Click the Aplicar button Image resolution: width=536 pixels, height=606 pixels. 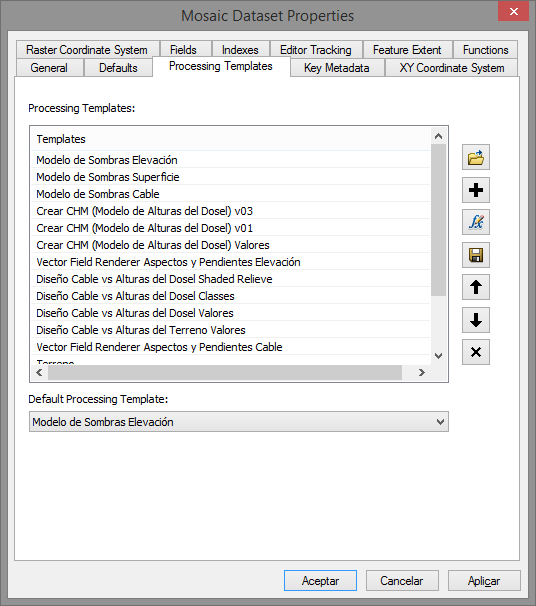click(484, 580)
